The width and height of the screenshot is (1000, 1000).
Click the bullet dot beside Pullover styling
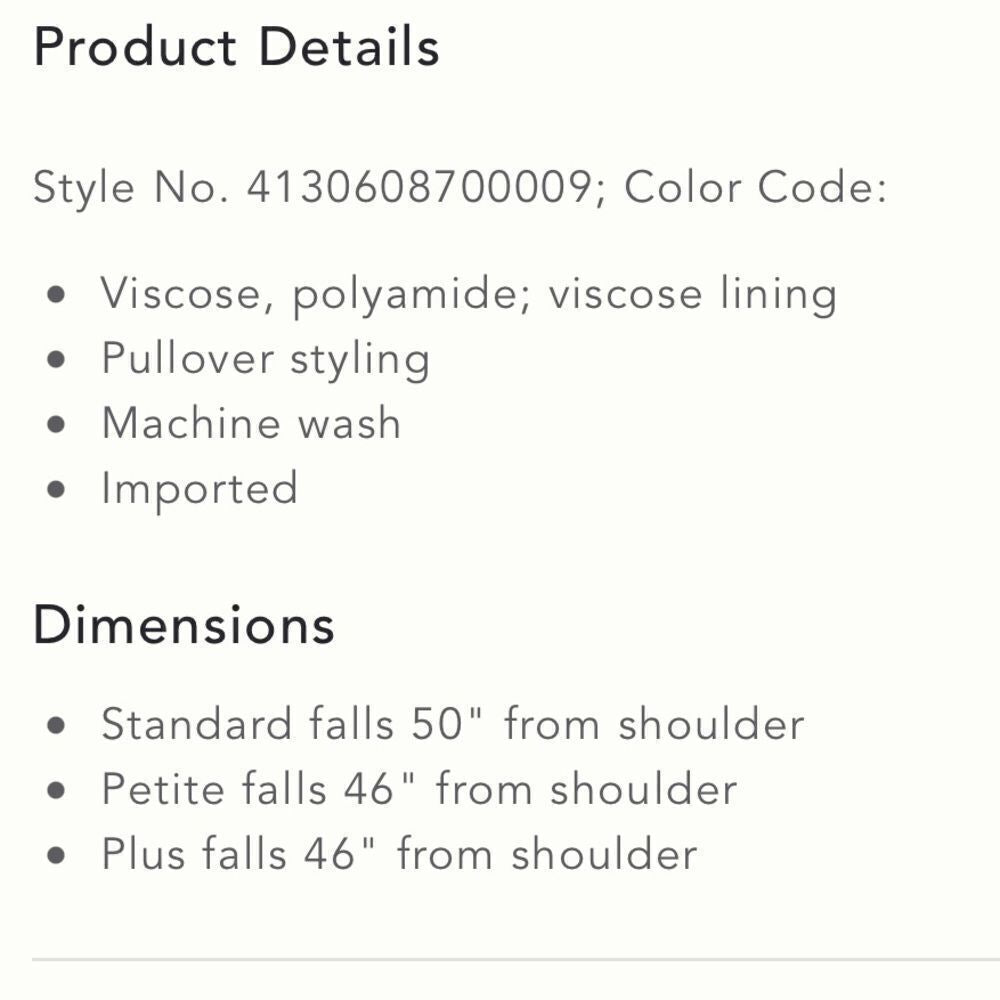[x=56, y=359]
